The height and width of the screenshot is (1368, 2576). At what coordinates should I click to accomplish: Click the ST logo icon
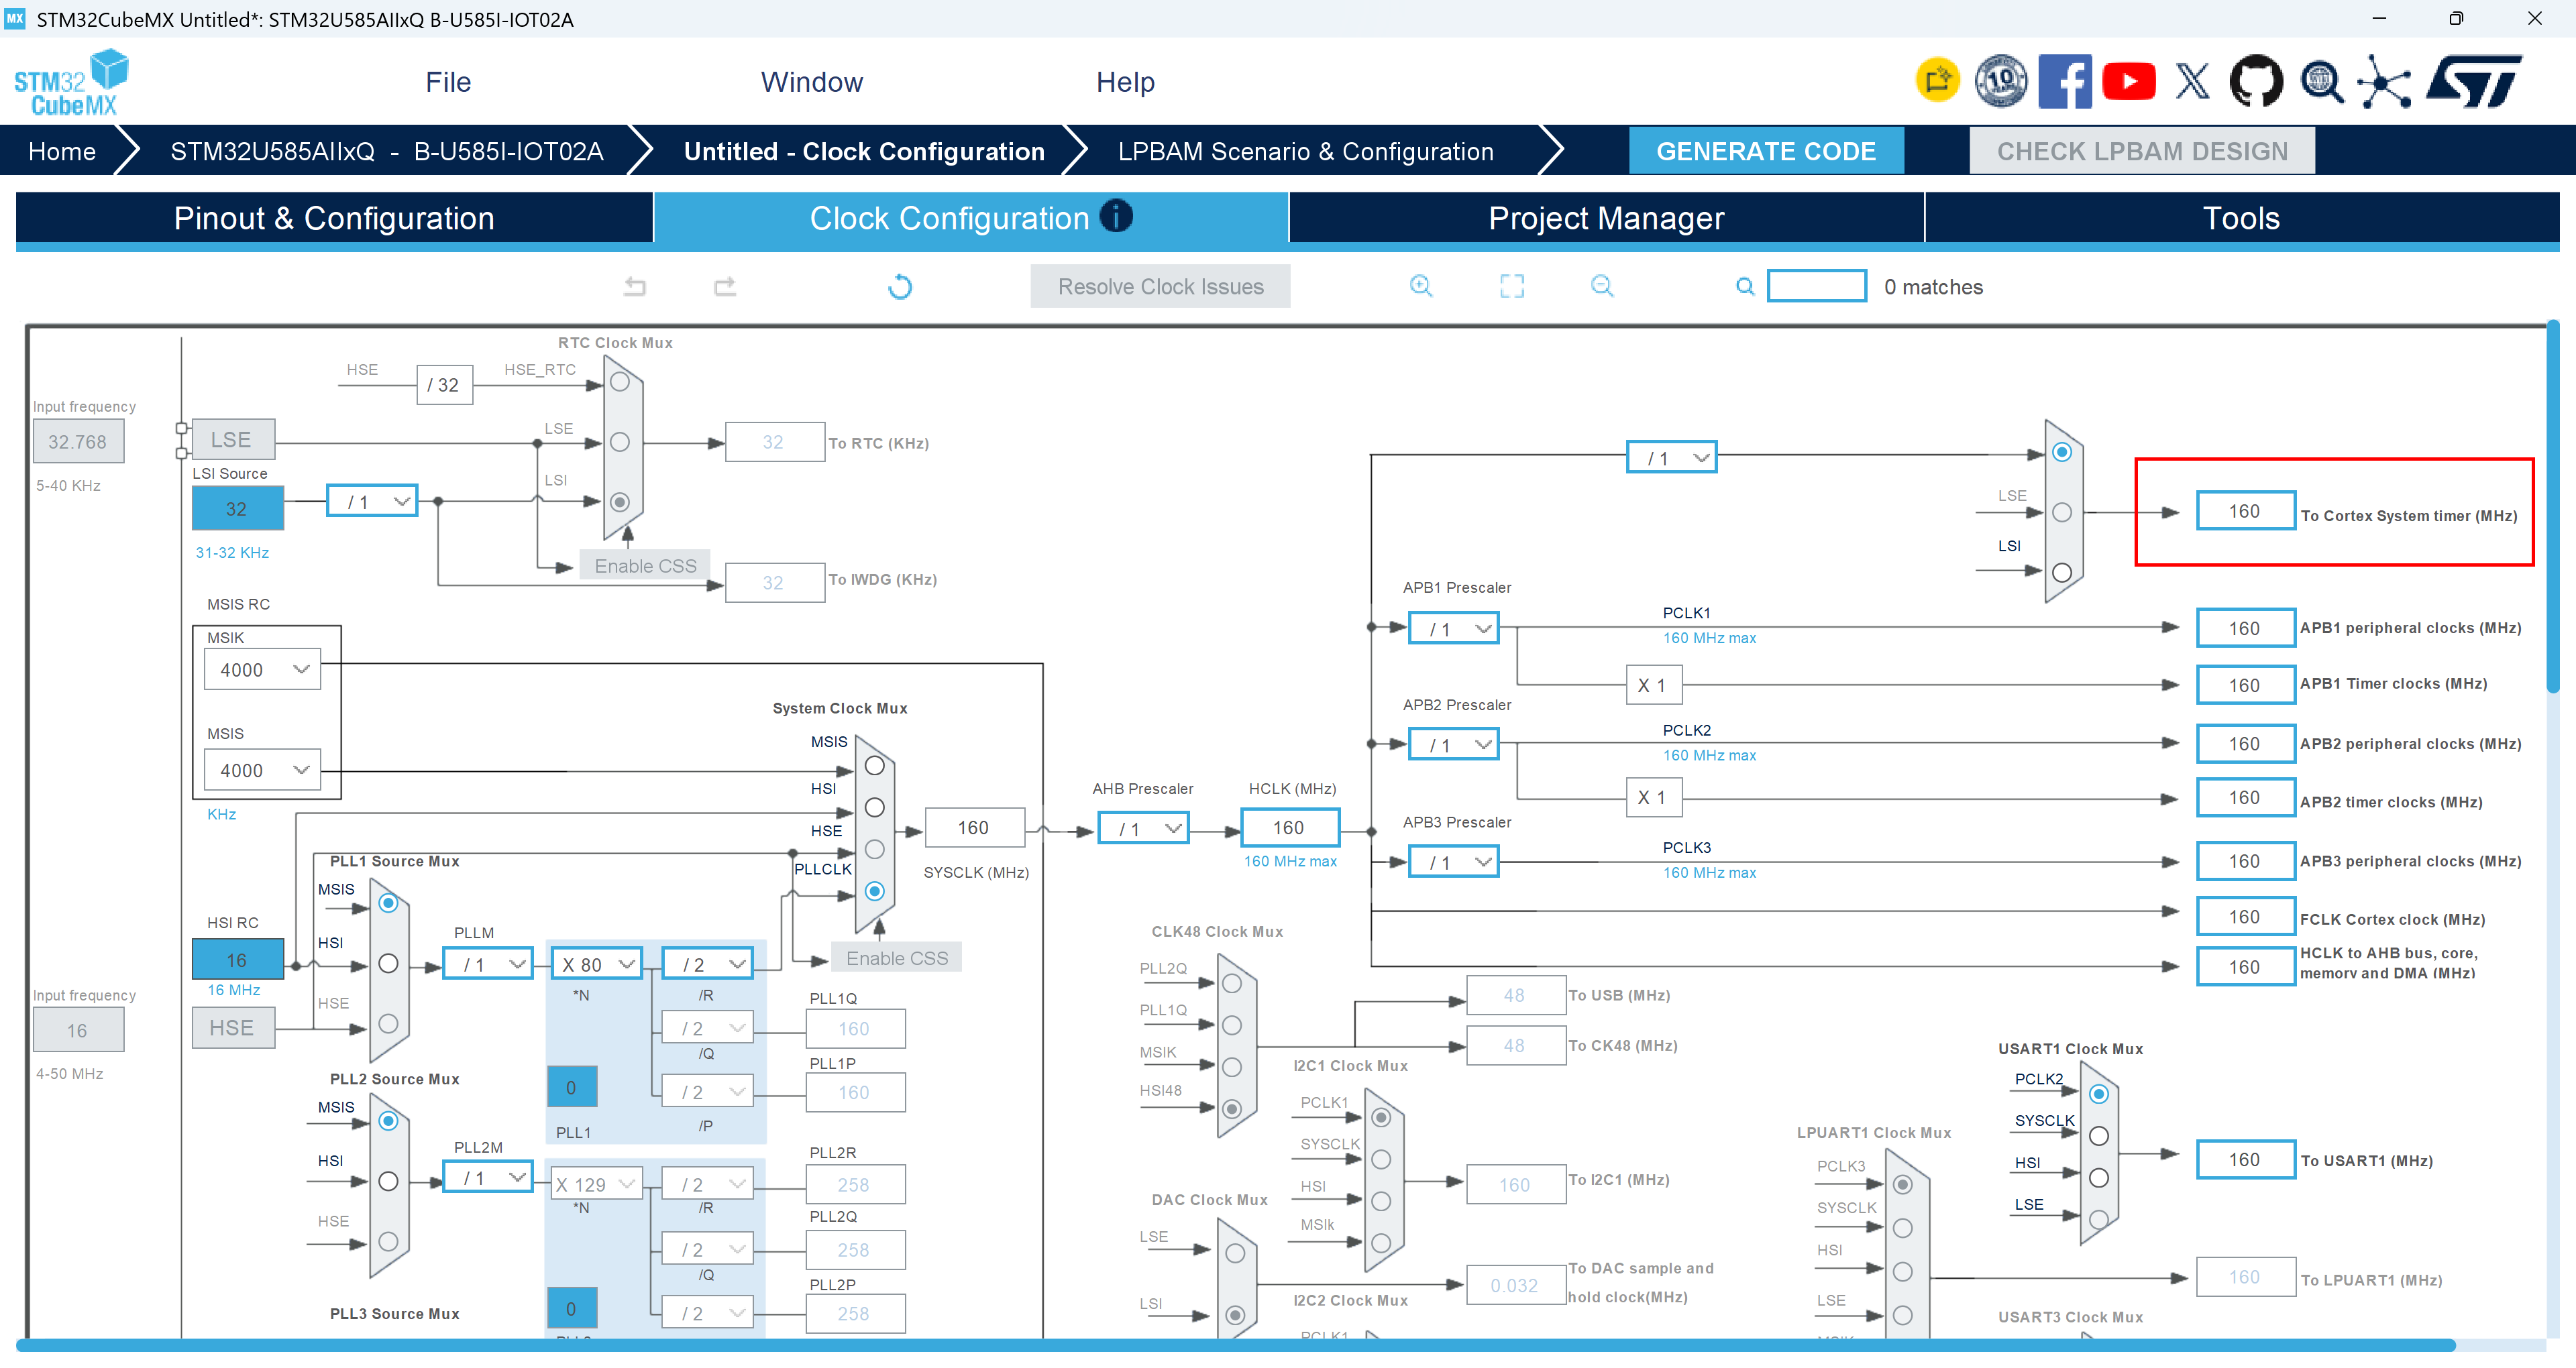point(2474,81)
